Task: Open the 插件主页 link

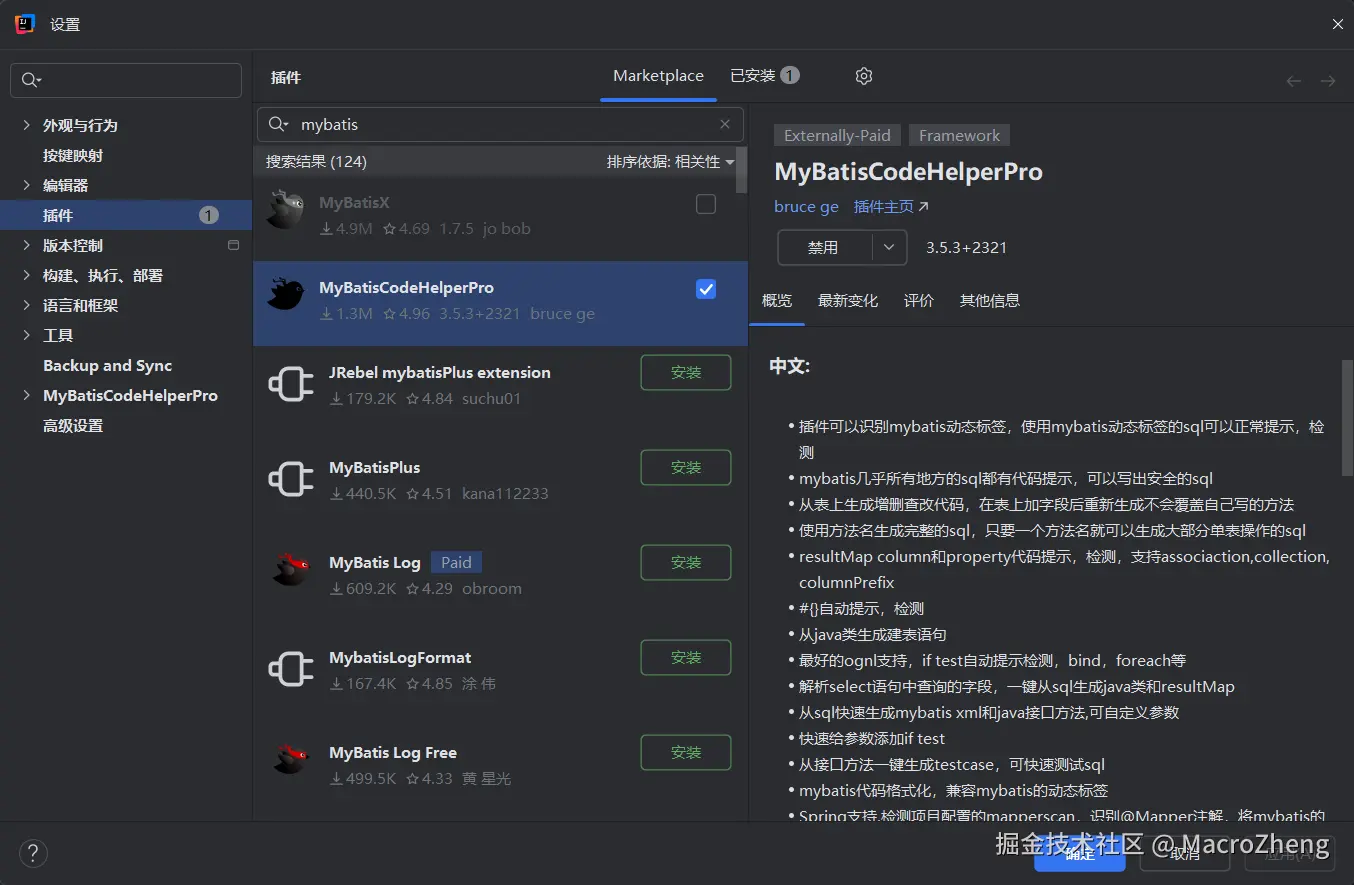Action: 884,206
